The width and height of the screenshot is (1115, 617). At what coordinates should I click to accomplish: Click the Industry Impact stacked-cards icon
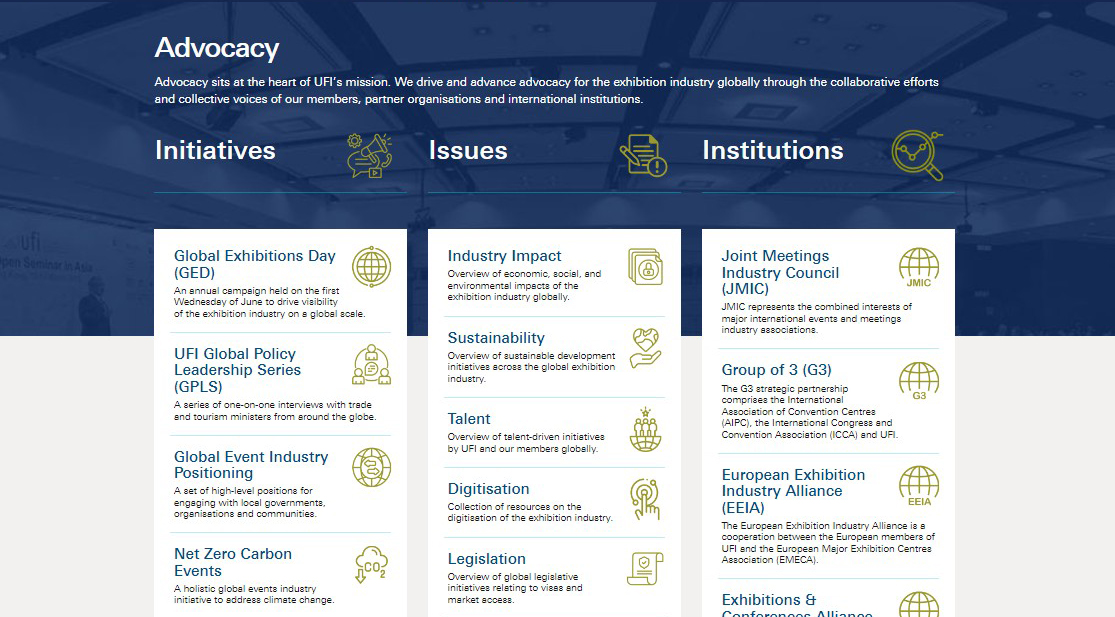645,267
